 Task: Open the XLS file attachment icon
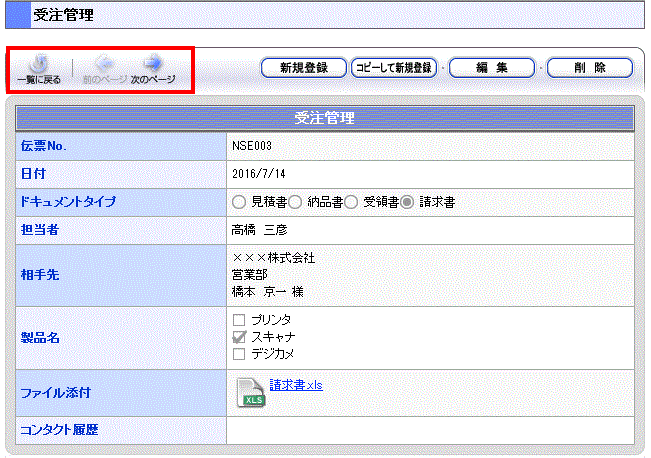[251, 392]
